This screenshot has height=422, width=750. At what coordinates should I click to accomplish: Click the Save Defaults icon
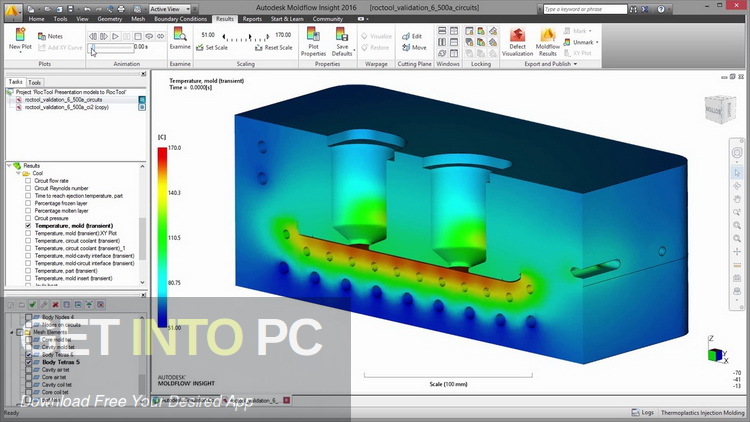pos(342,34)
